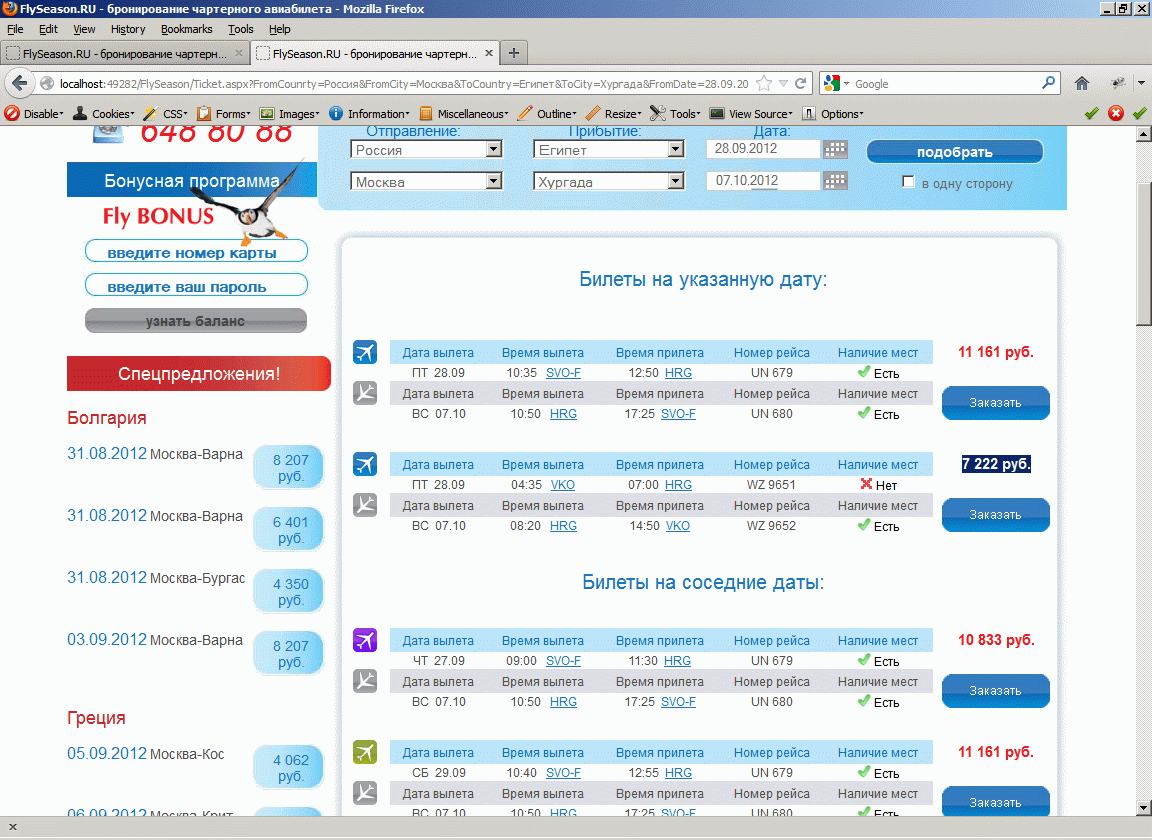The height and width of the screenshot is (840, 1152).
Task: Close the bottom add-on bar with X
Action: tap(12, 828)
